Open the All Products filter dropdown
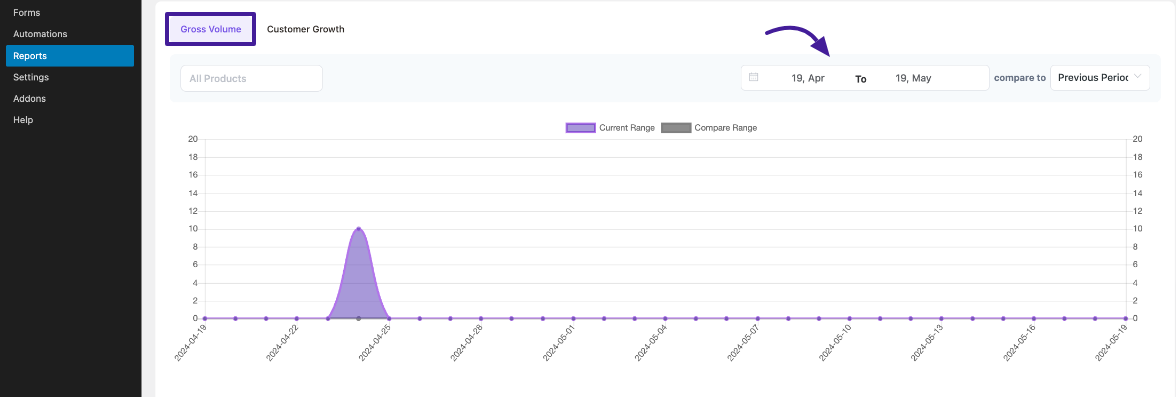This screenshot has width=1176, height=397. point(251,78)
